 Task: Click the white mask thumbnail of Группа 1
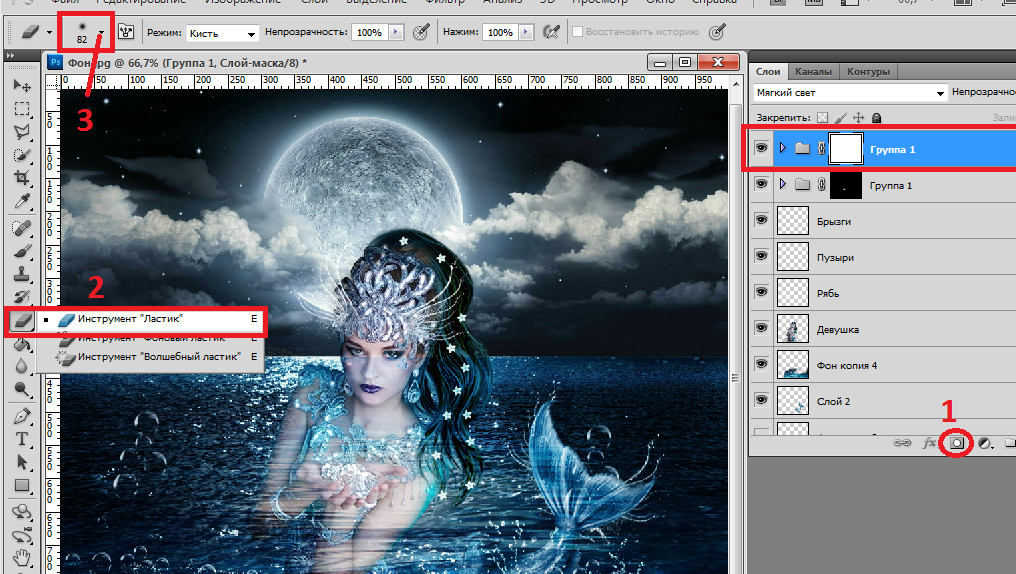846,148
